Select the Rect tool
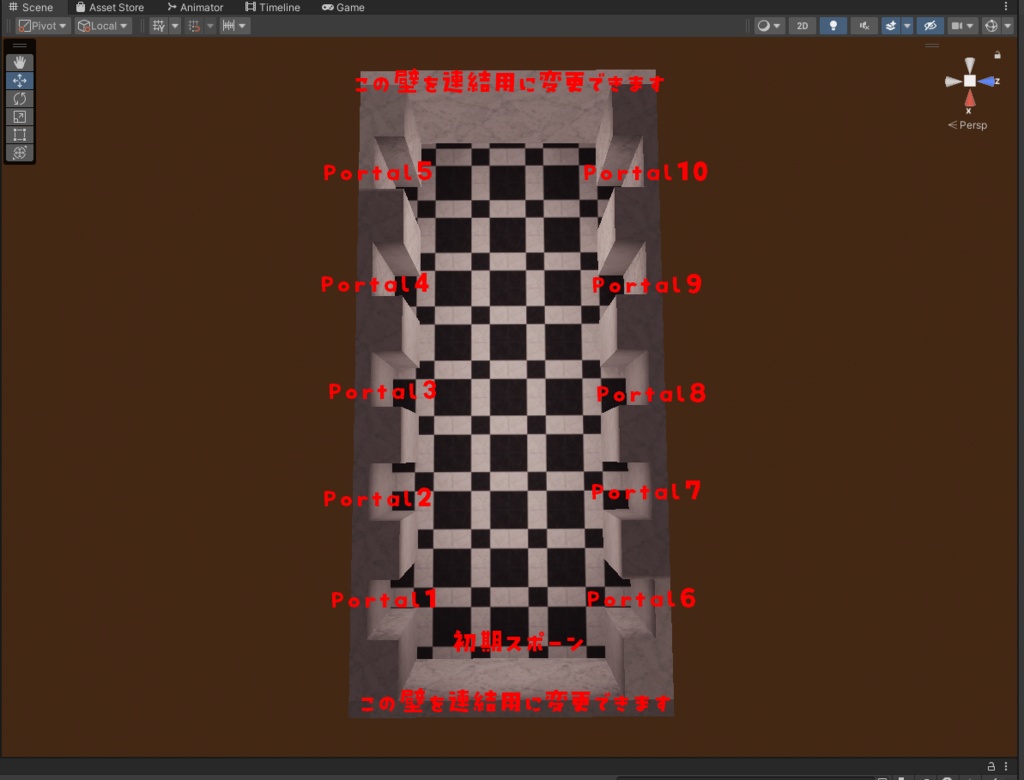 click(x=19, y=134)
